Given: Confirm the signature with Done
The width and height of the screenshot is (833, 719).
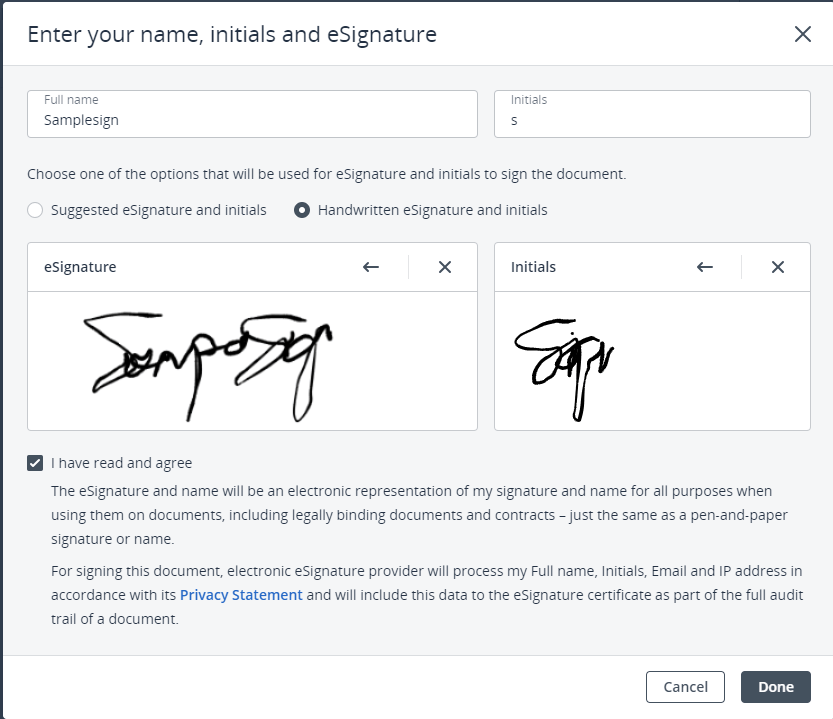Looking at the screenshot, I should (x=775, y=687).
